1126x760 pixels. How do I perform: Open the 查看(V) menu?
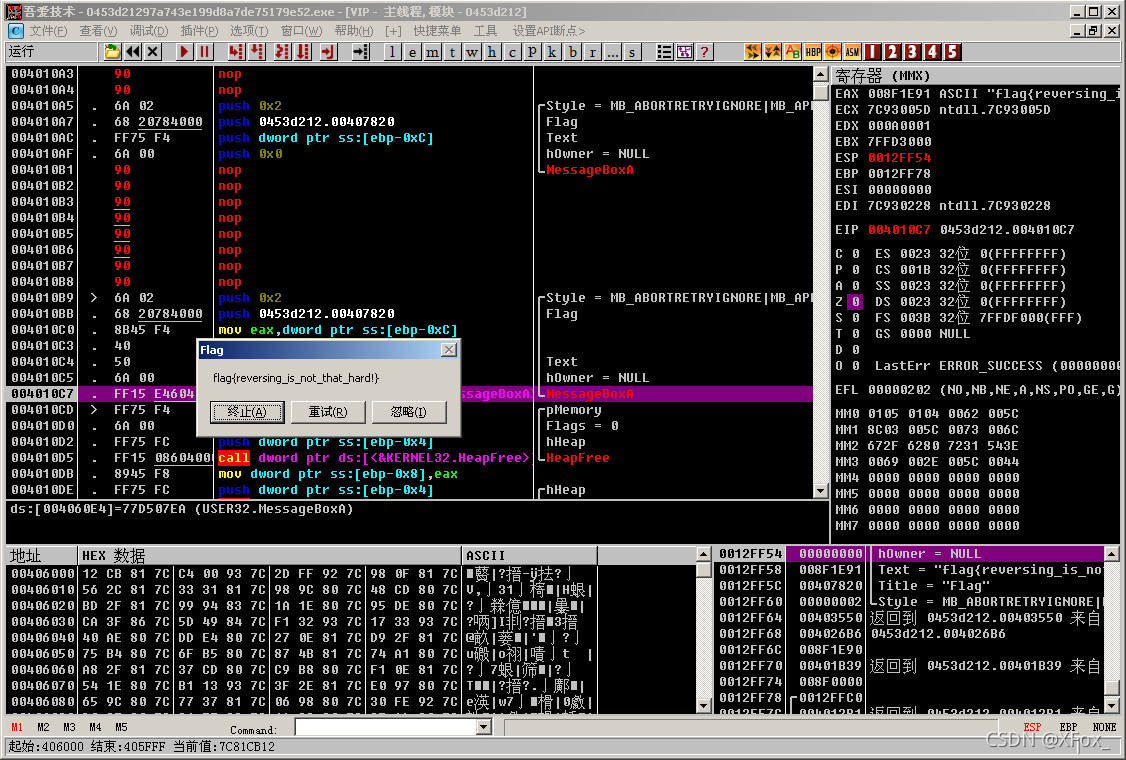pyautogui.click(x=98, y=31)
